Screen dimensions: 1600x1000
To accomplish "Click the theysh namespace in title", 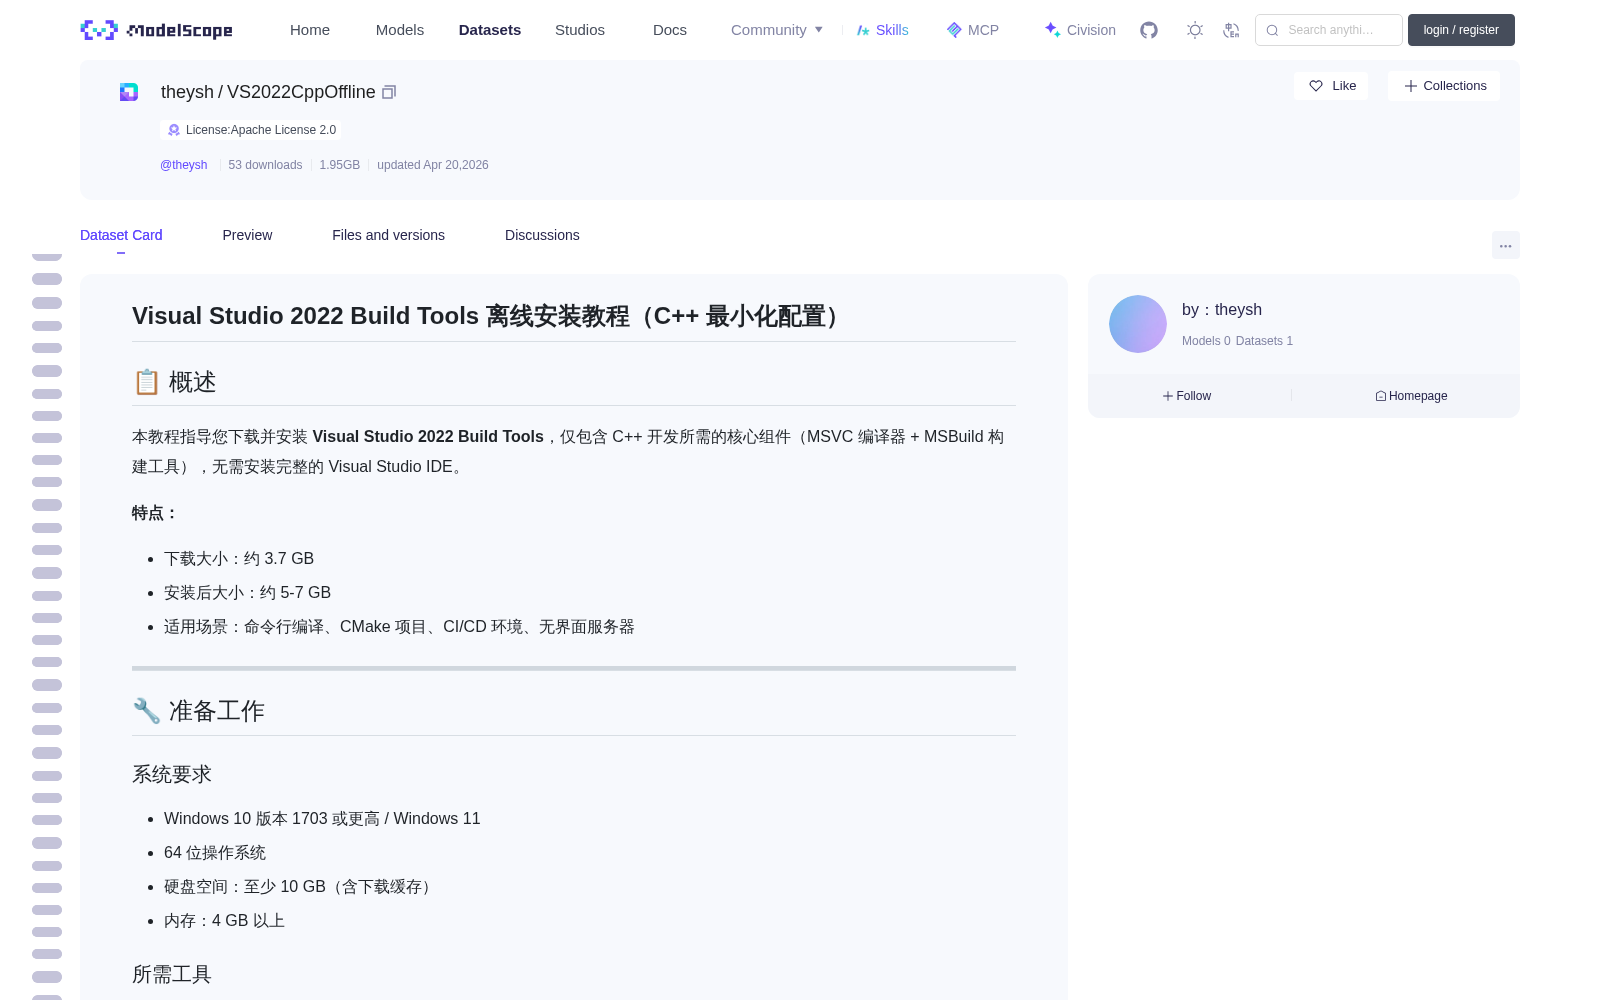I will click(187, 92).
